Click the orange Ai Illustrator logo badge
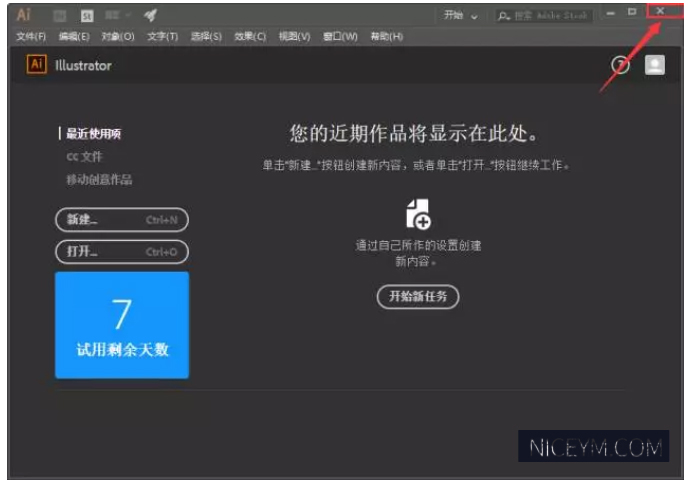The image size is (691, 487). (37, 64)
